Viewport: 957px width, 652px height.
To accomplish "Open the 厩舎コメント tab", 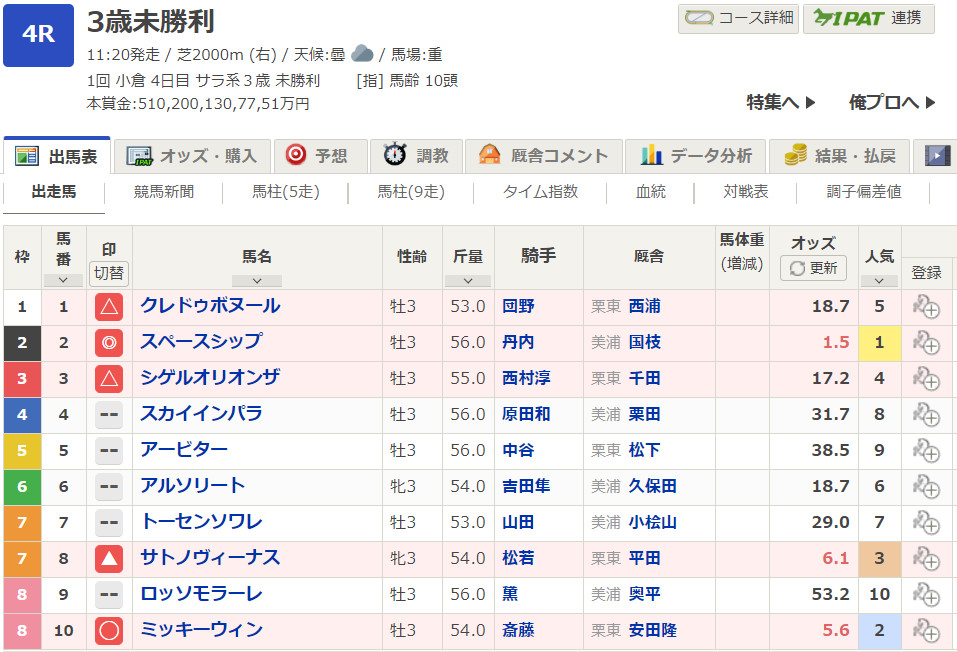I will coord(544,156).
